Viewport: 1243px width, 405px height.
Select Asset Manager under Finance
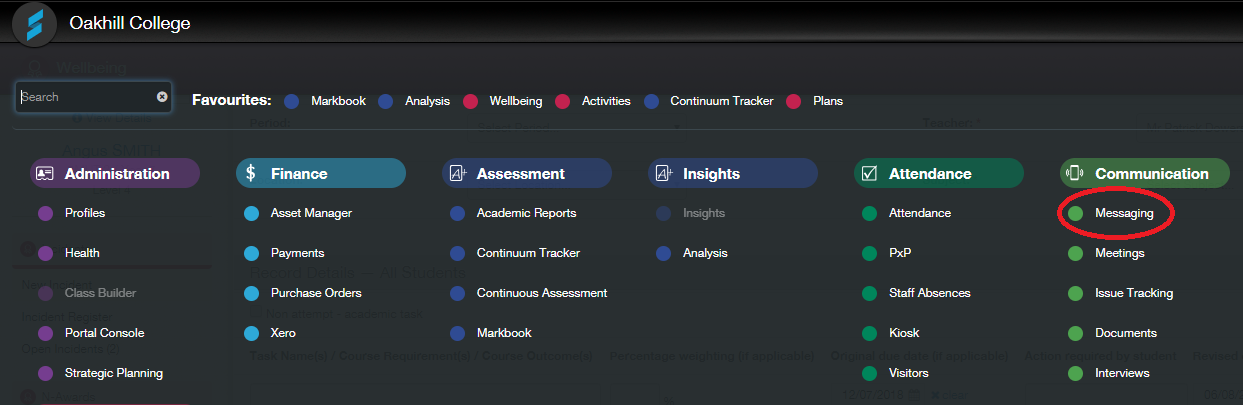[x=311, y=213]
